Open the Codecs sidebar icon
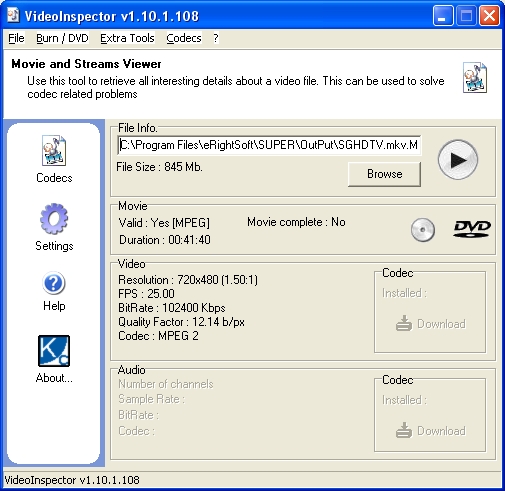Screen dimensions: 505x491 (x=54, y=151)
